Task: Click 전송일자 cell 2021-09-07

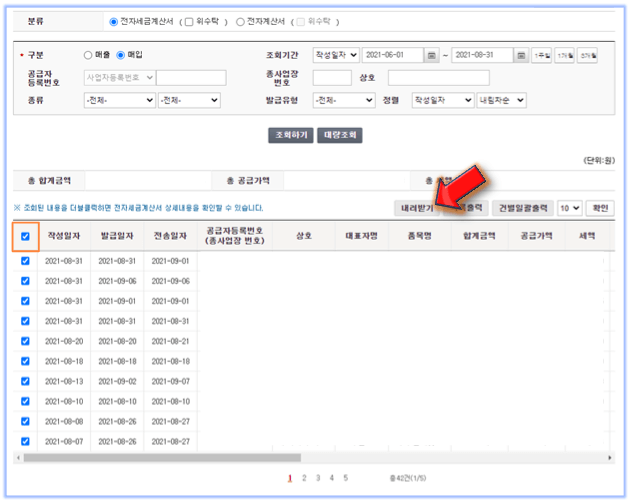Action: click(x=170, y=381)
